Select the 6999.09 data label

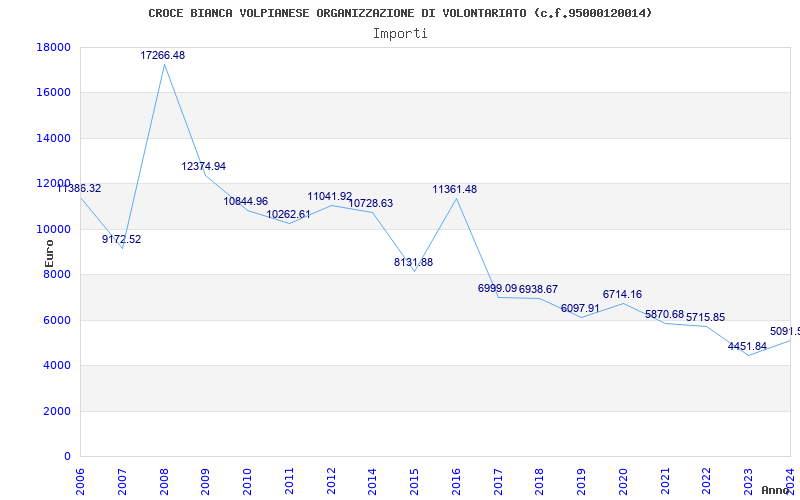tap(497, 289)
